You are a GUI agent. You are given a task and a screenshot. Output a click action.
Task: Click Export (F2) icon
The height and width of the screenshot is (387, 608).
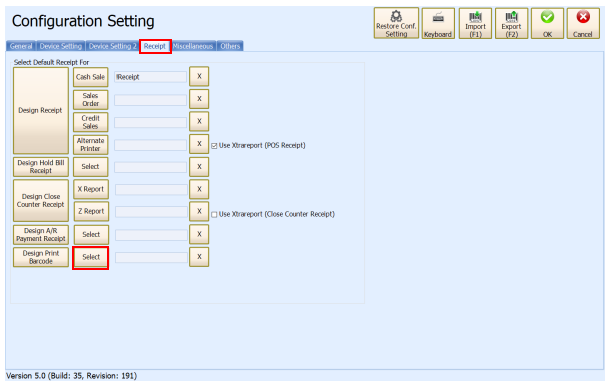511,23
